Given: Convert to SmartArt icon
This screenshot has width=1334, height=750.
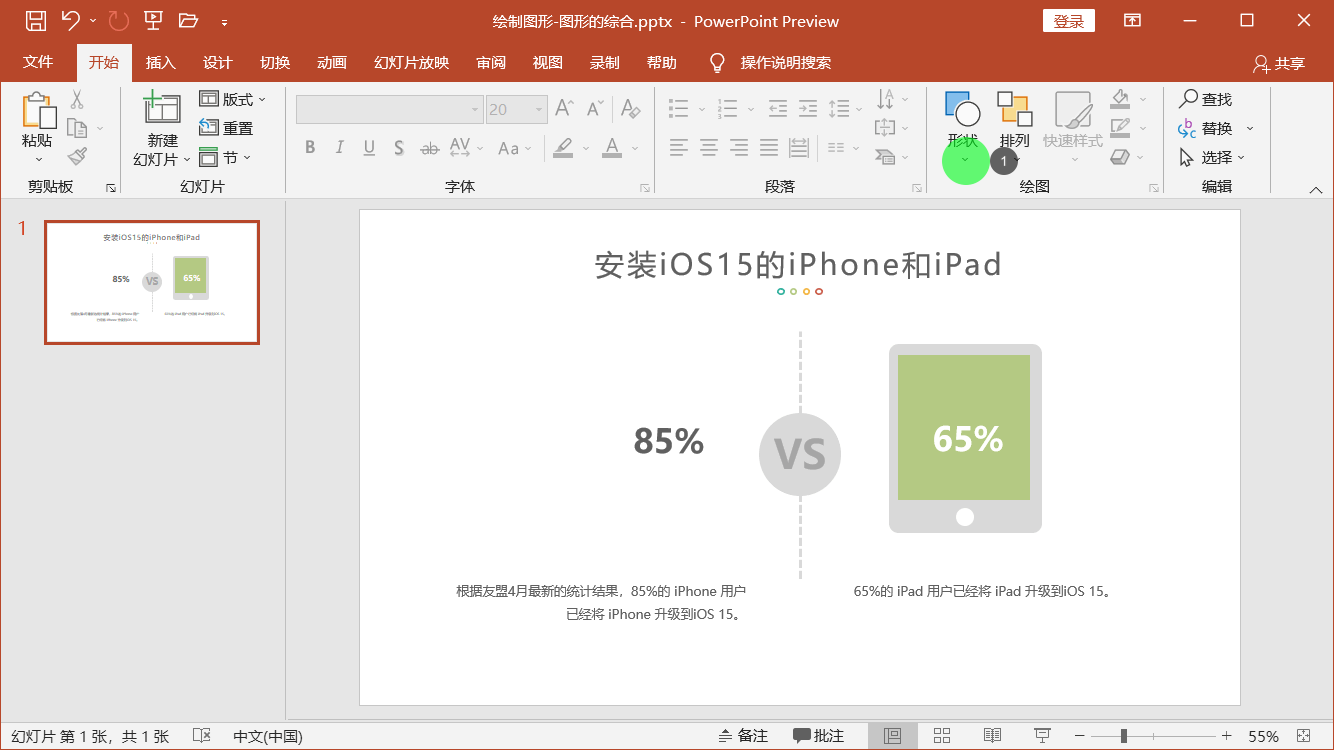Looking at the screenshot, I should click(x=885, y=157).
